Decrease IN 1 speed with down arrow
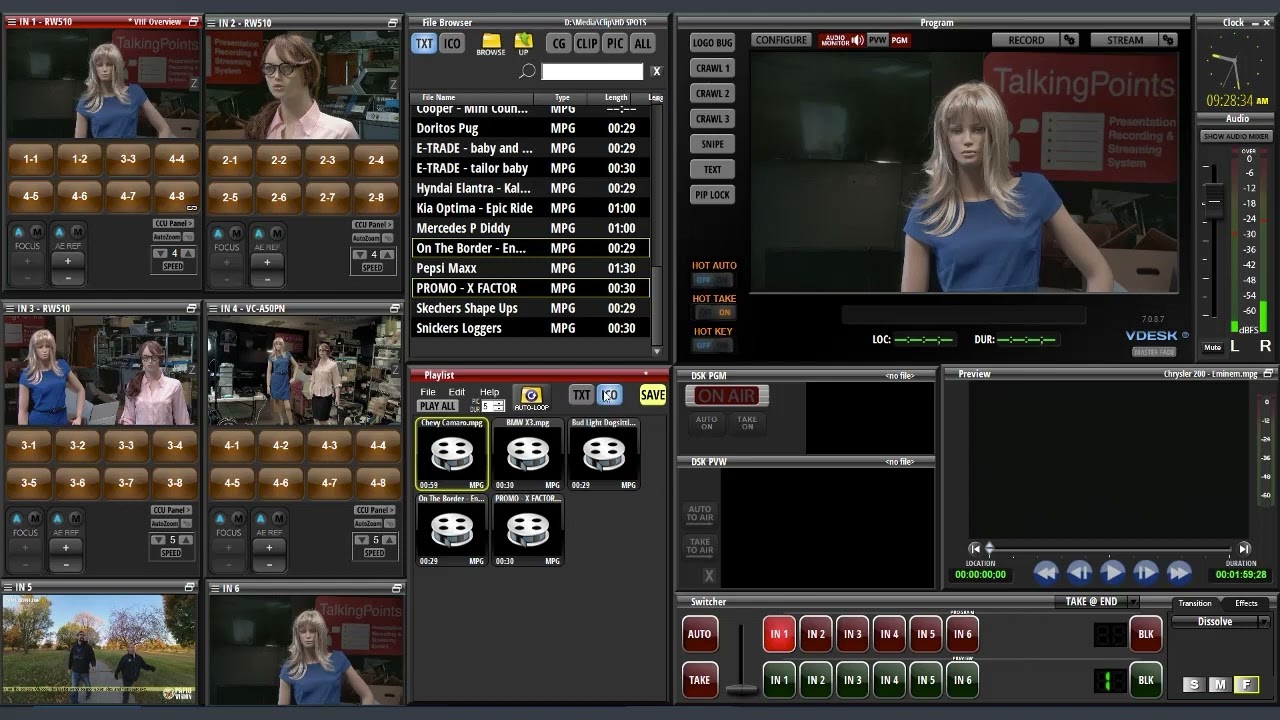The width and height of the screenshot is (1280, 720). (x=160, y=254)
